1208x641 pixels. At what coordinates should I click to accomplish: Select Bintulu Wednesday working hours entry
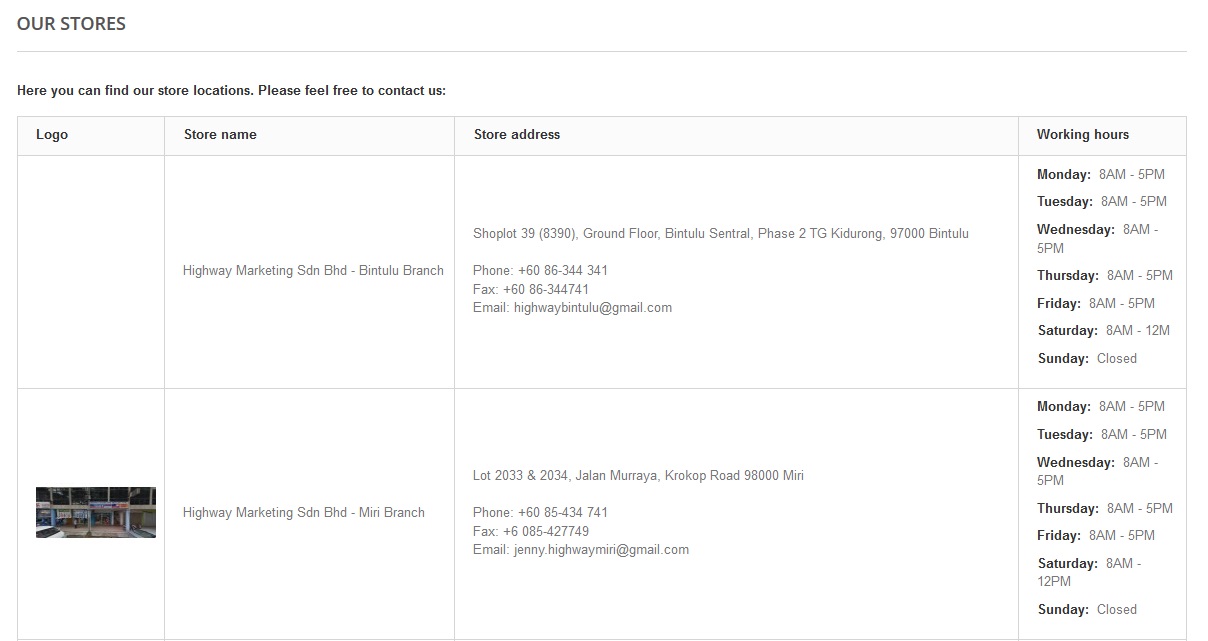(x=1098, y=238)
